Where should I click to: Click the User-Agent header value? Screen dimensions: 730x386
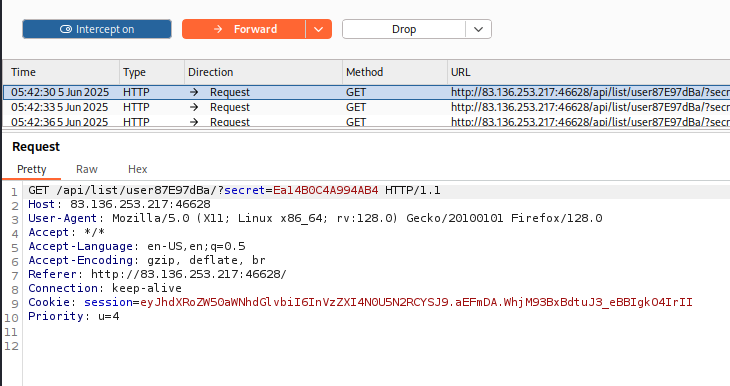(357, 218)
